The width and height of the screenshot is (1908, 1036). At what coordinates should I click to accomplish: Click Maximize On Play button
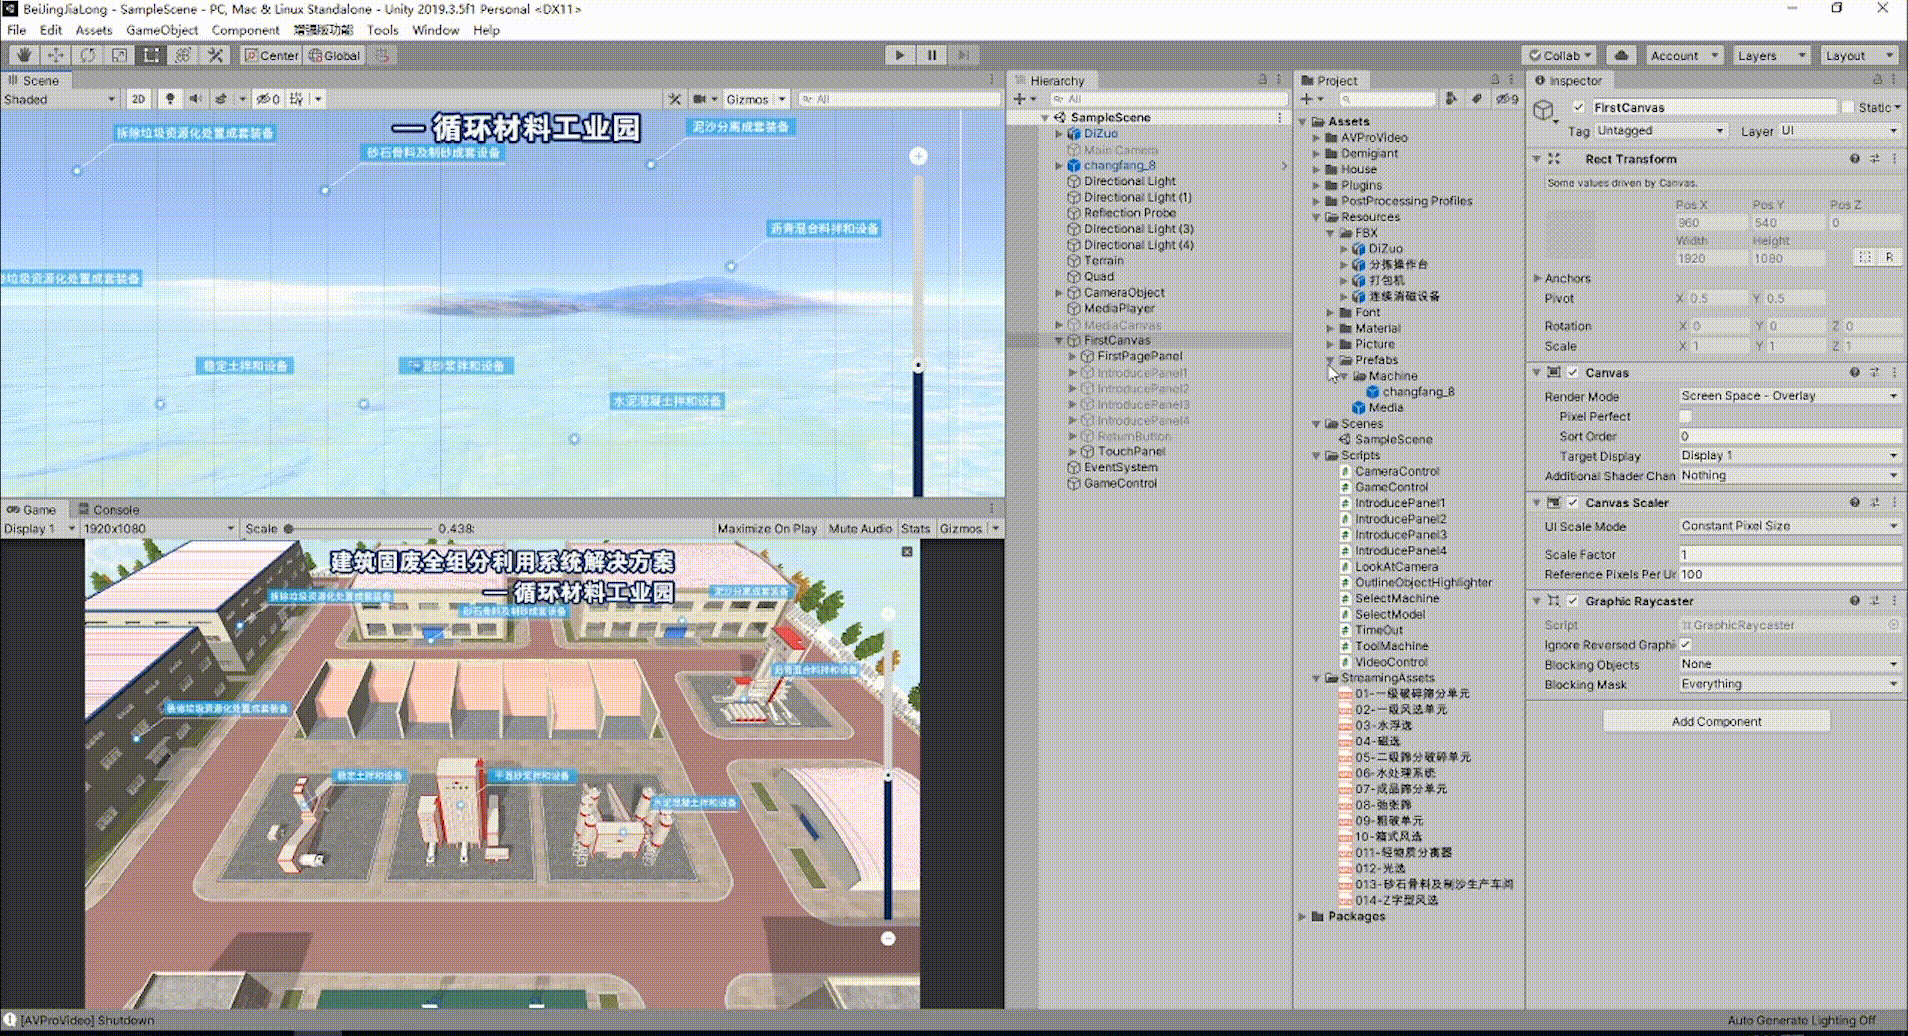pyautogui.click(x=767, y=528)
